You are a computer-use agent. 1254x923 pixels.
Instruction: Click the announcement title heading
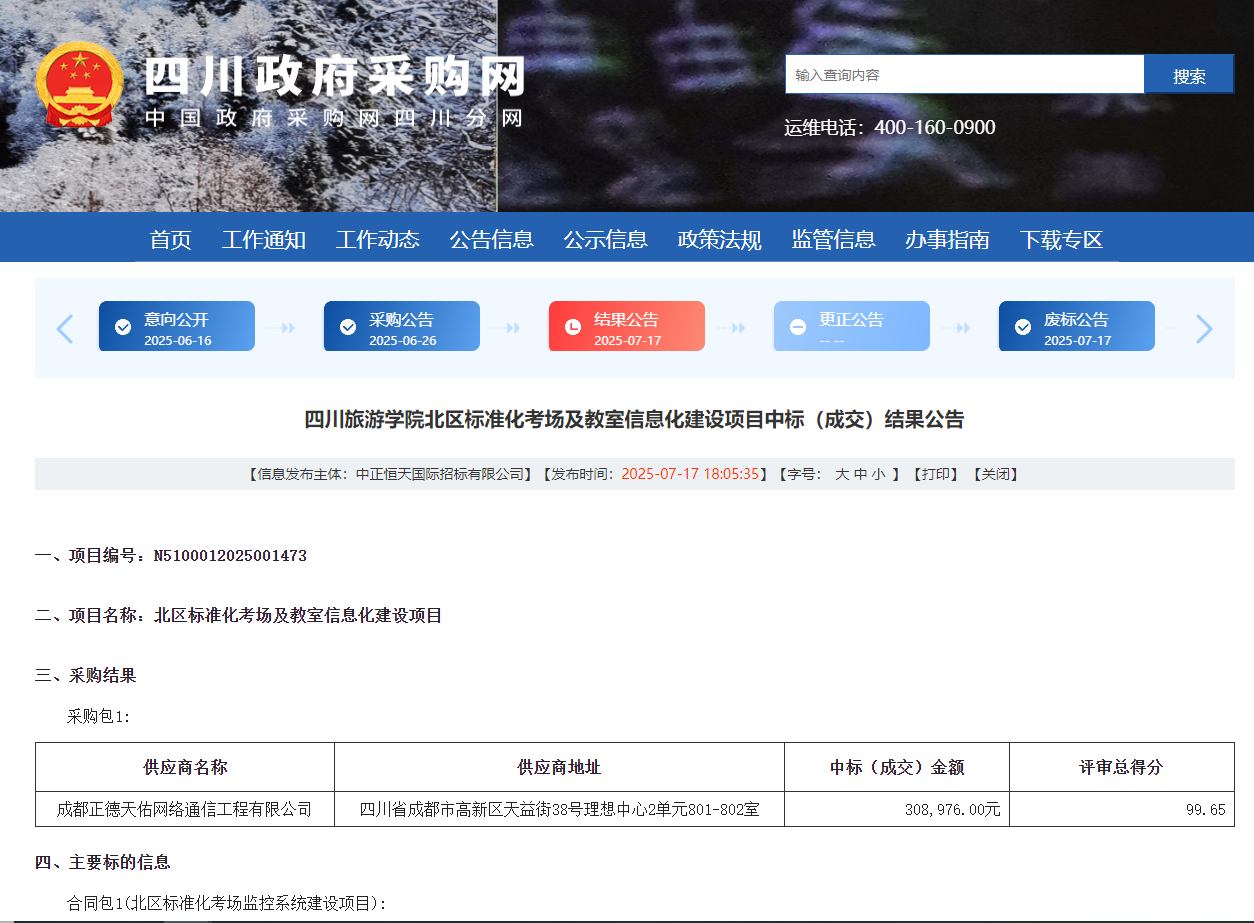pos(634,419)
